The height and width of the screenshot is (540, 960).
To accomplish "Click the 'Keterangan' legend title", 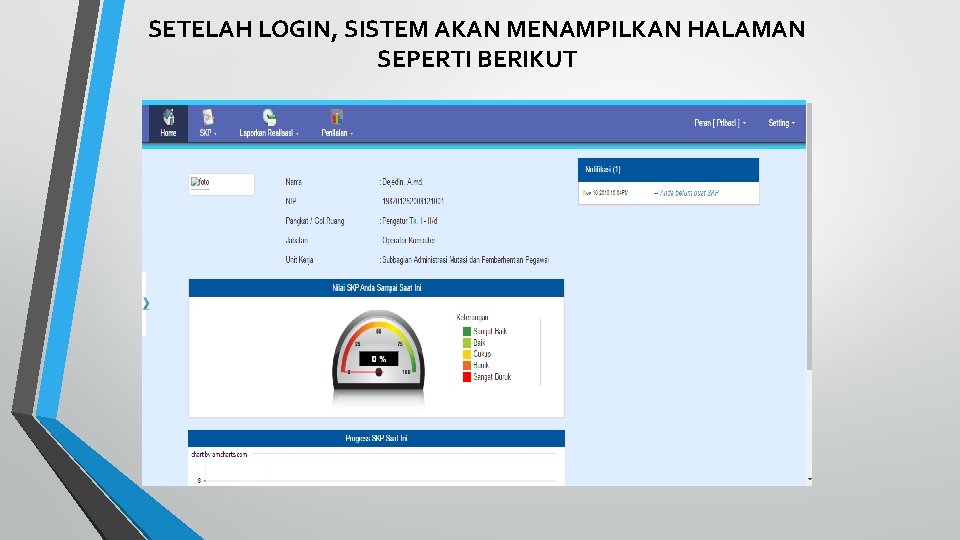I will click(472, 318).
